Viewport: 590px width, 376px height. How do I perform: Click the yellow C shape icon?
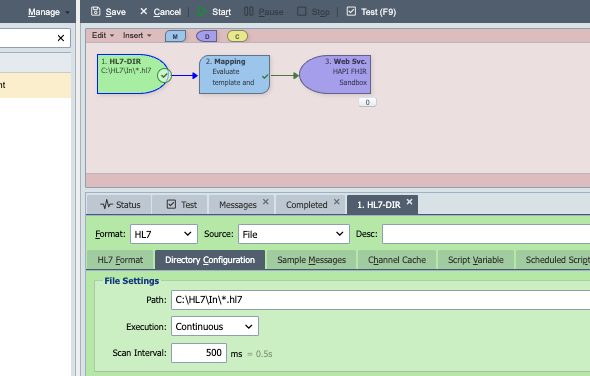(237, 36)
